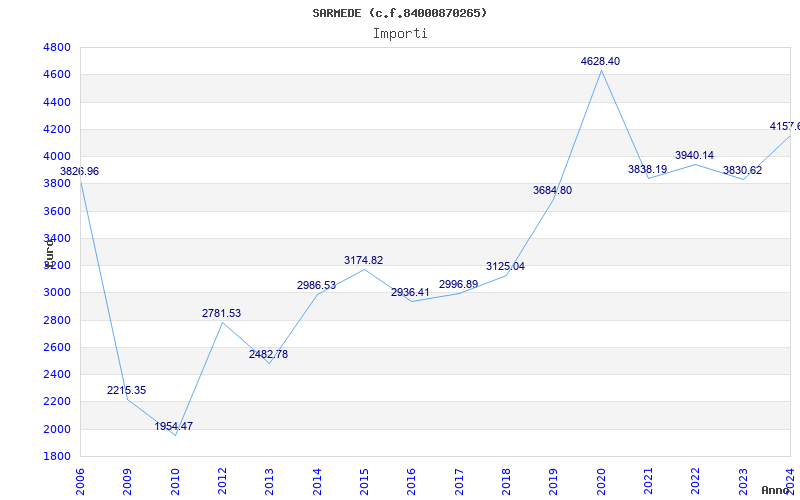This screenshot has width=800, height=500.
Task: Click the x-axis year 2018
Action: [506, 482]
